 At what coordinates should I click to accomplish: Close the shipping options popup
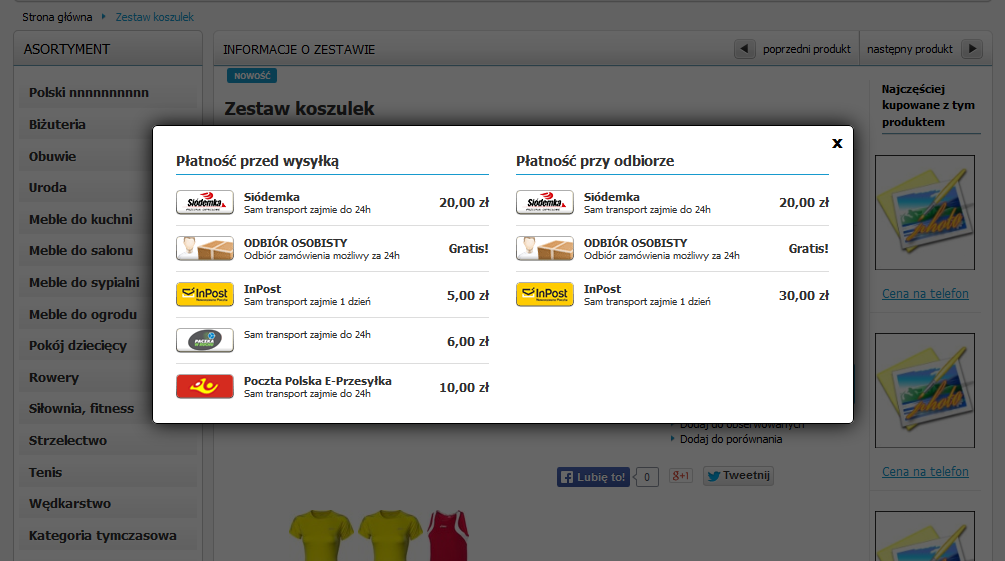coord(837,143)
